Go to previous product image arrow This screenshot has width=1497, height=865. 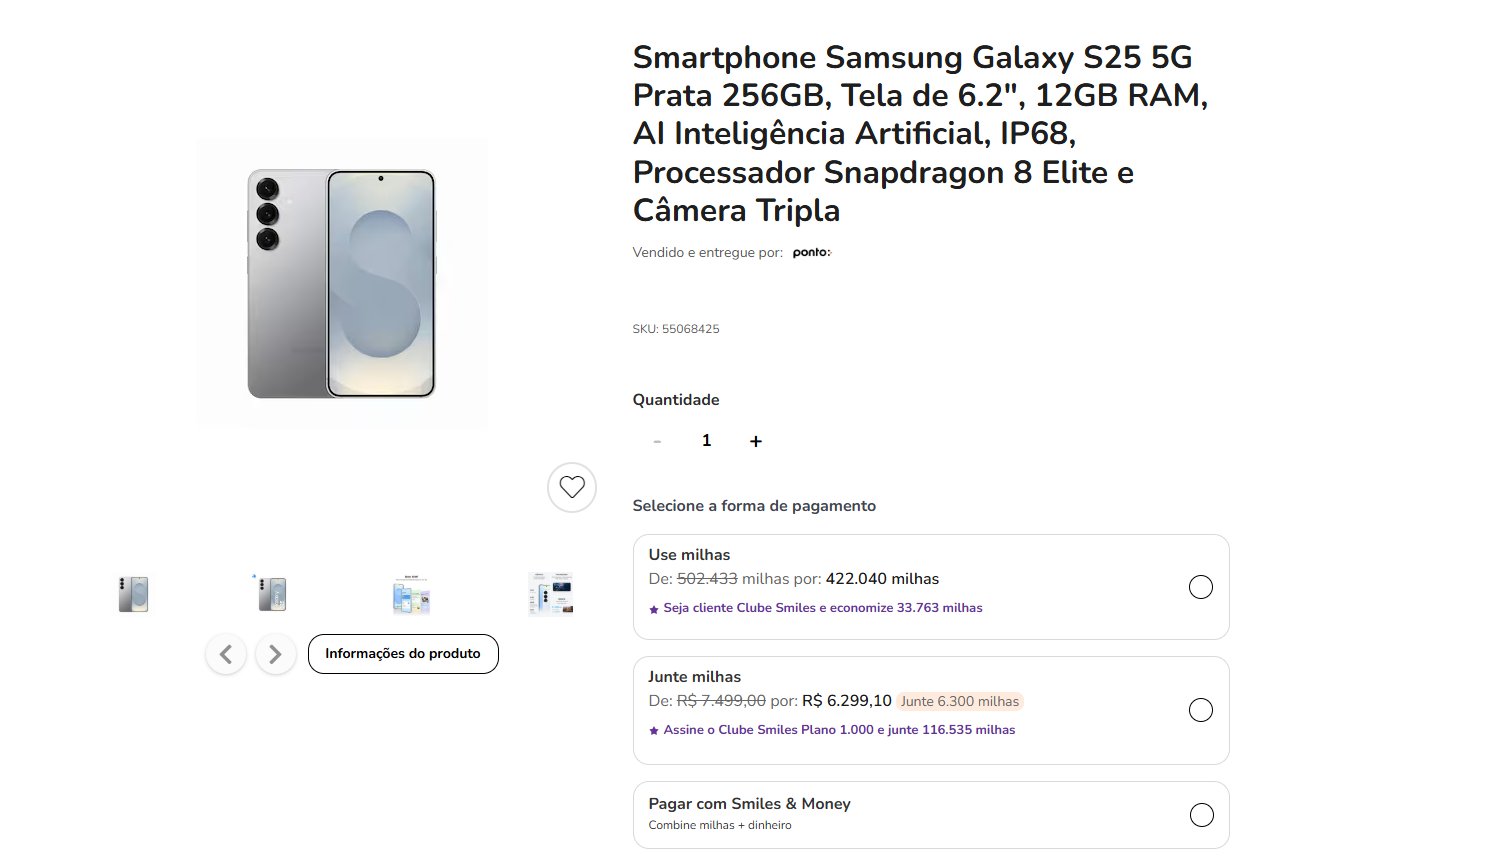click(x=226, y=654)
